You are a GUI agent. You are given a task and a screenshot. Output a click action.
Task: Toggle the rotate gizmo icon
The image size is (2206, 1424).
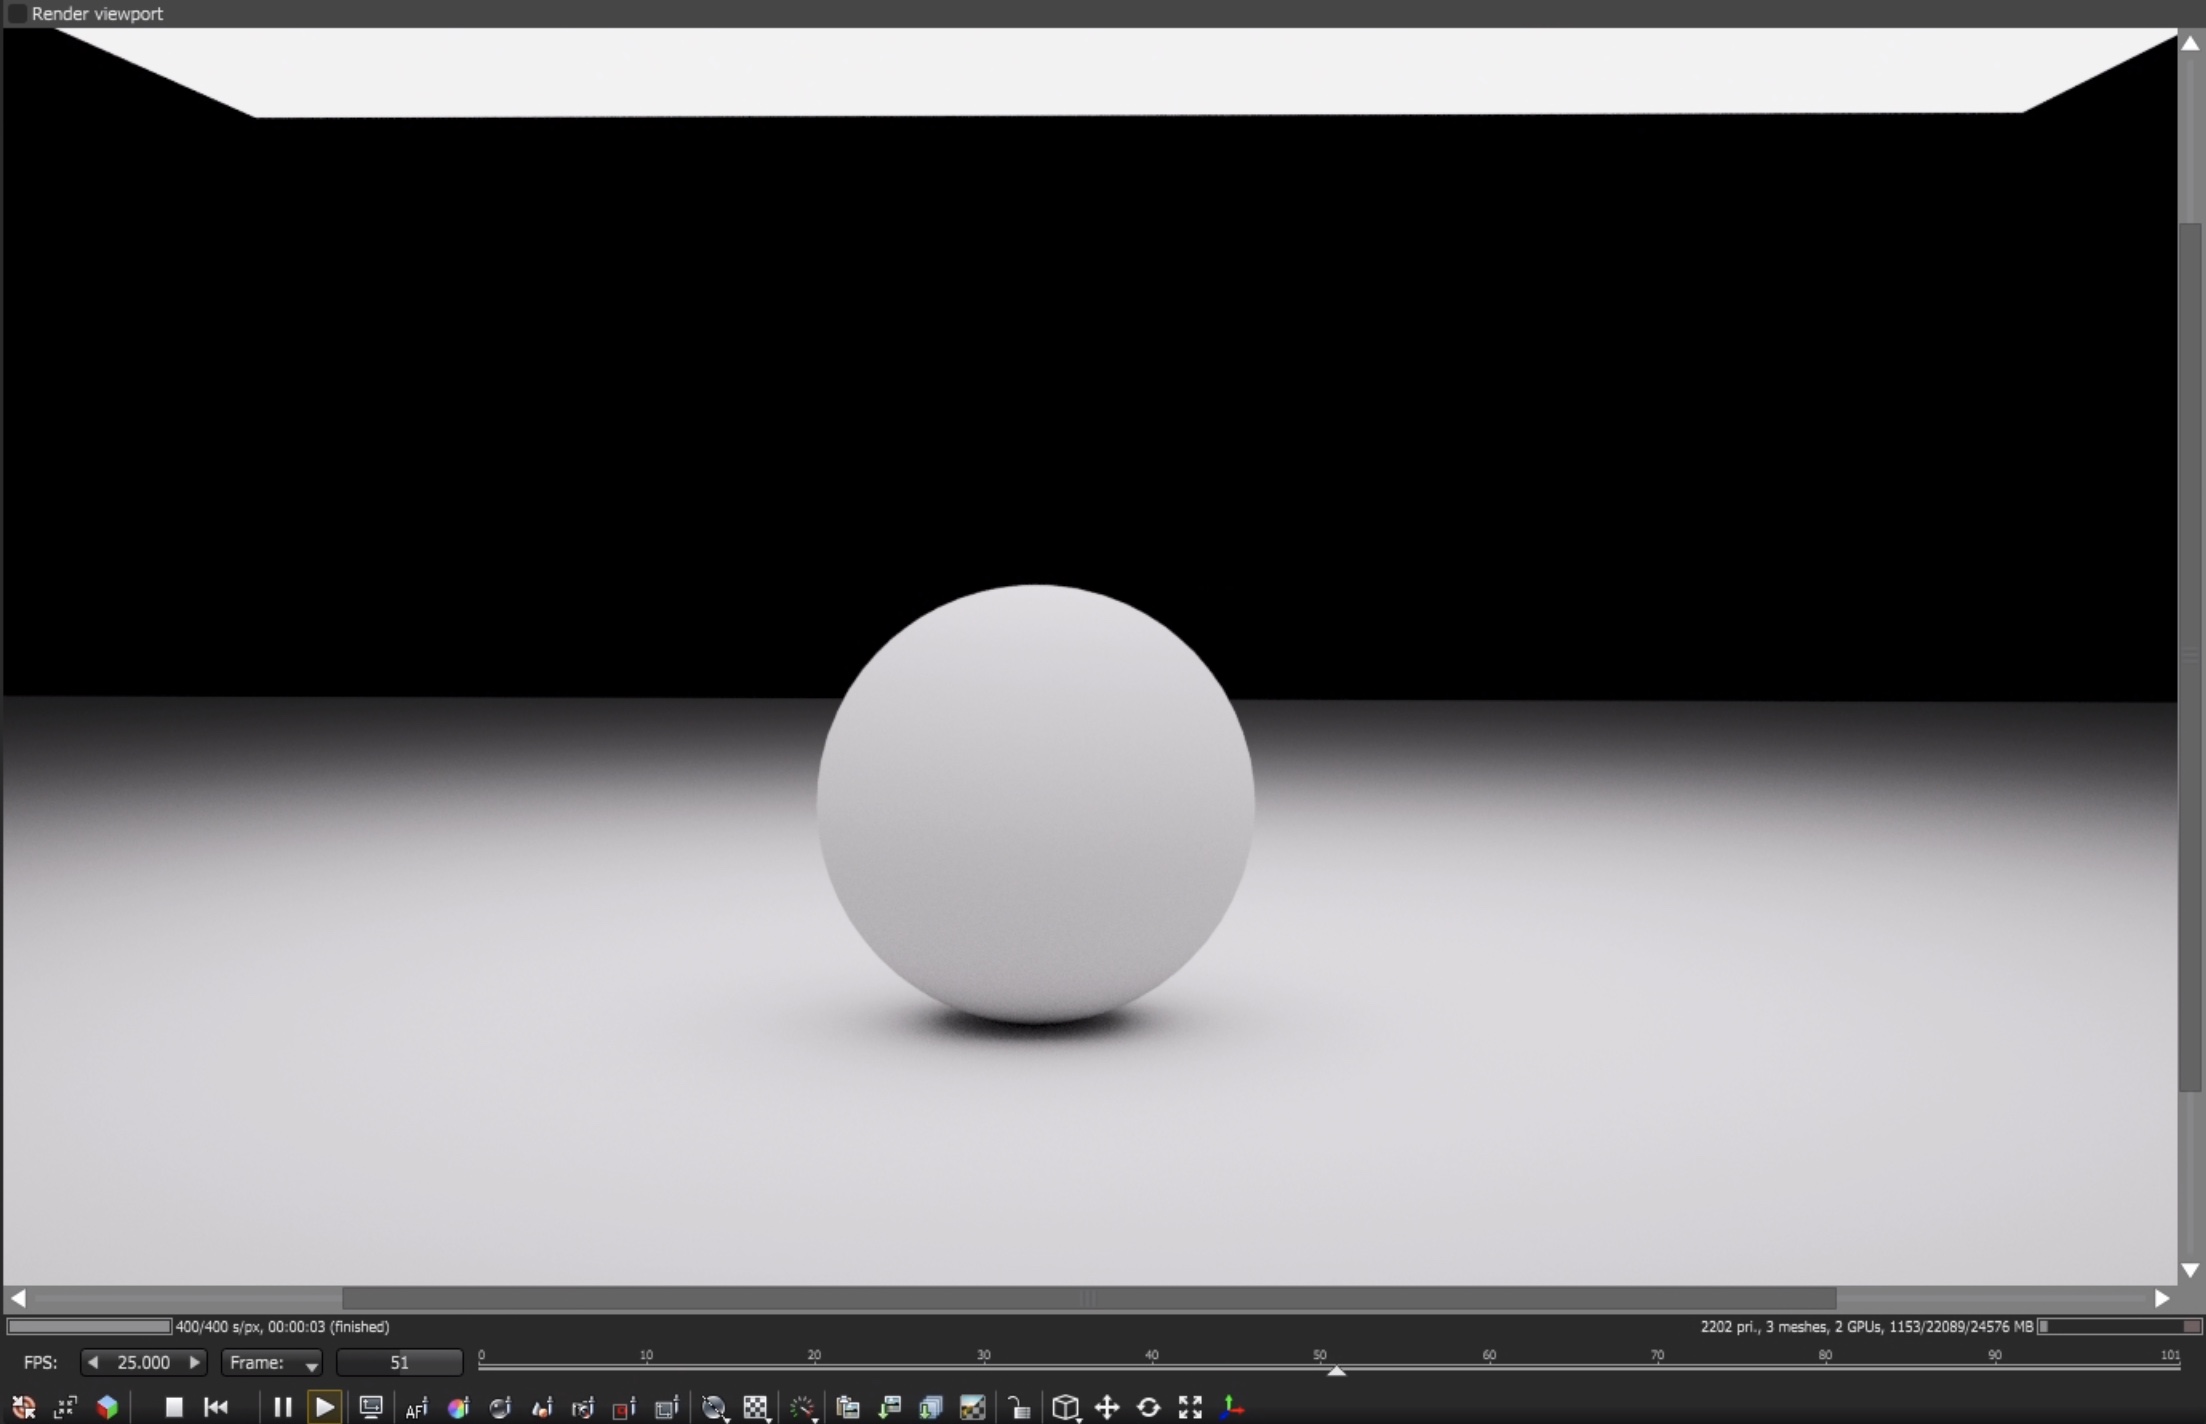pos(1148,1408)
